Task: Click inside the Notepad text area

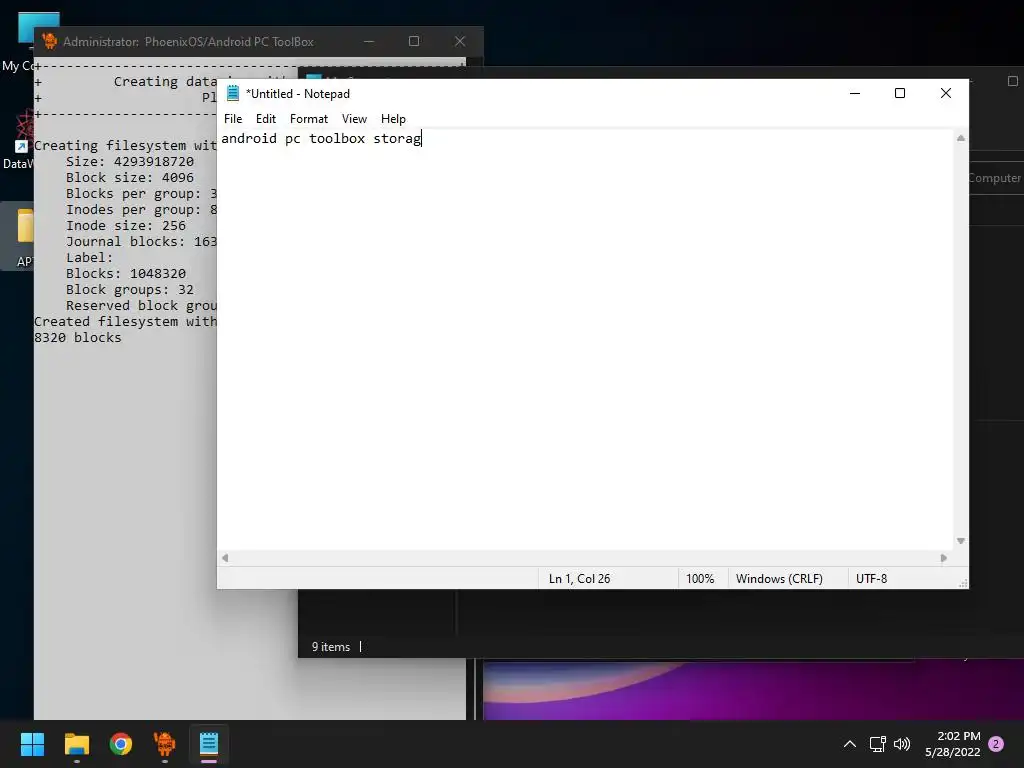Action: pos(586,340)
